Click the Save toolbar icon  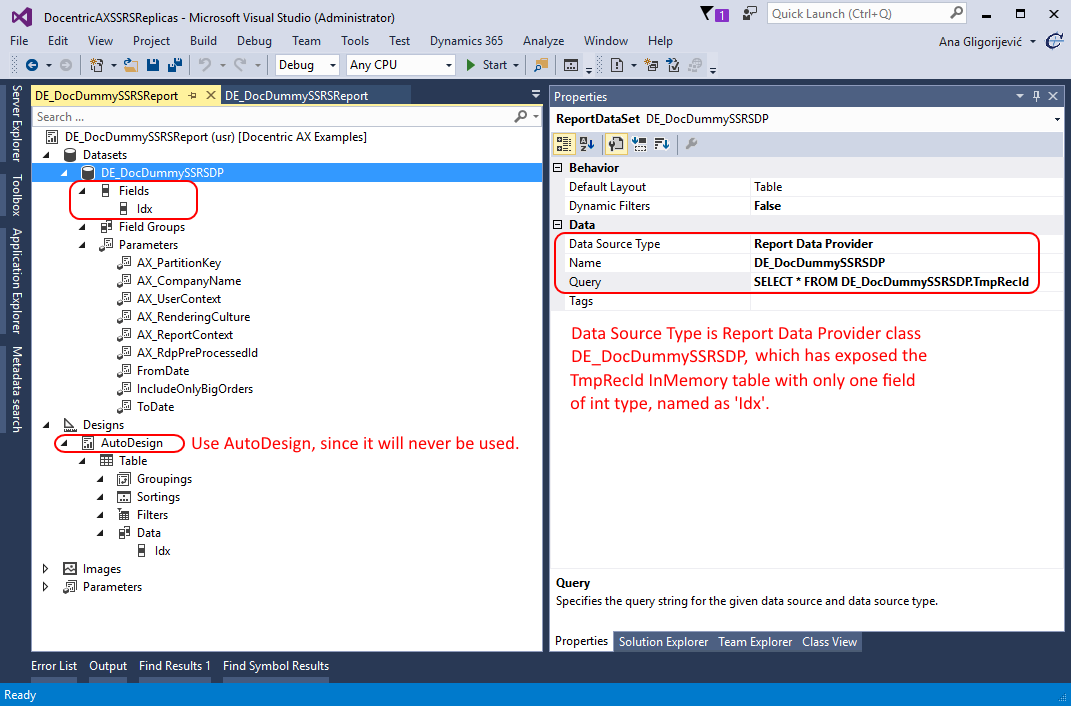pos(153,65)
